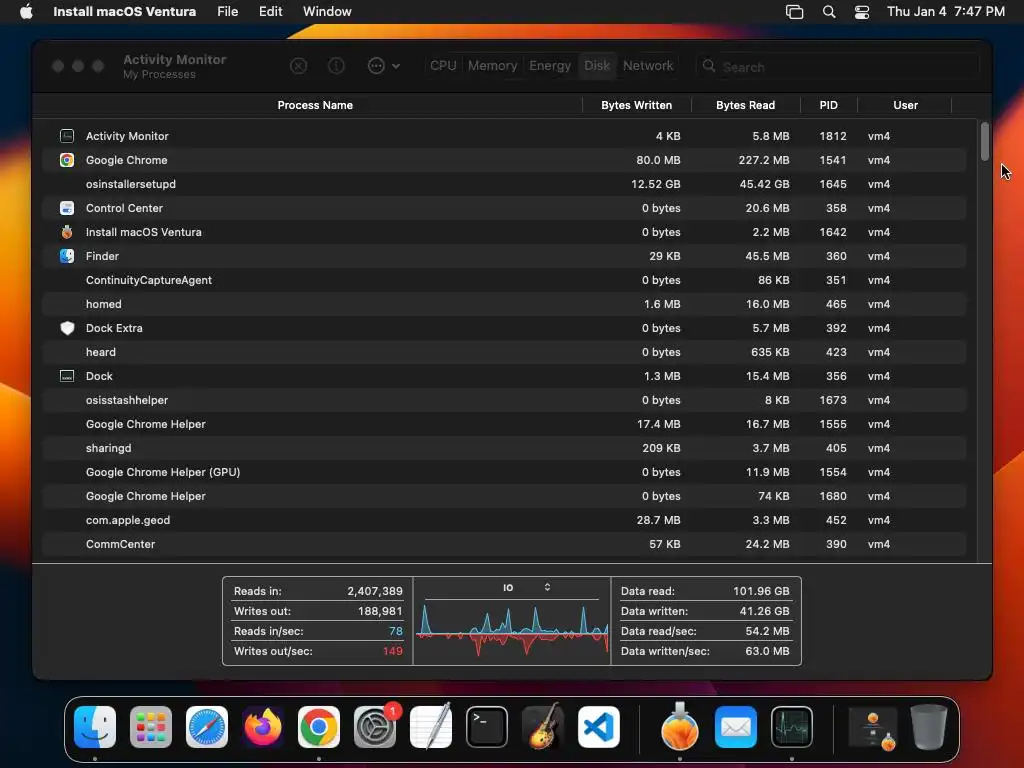Select the osisstashhelper process row
This screenshot has width=1024, height=768.
504,400
